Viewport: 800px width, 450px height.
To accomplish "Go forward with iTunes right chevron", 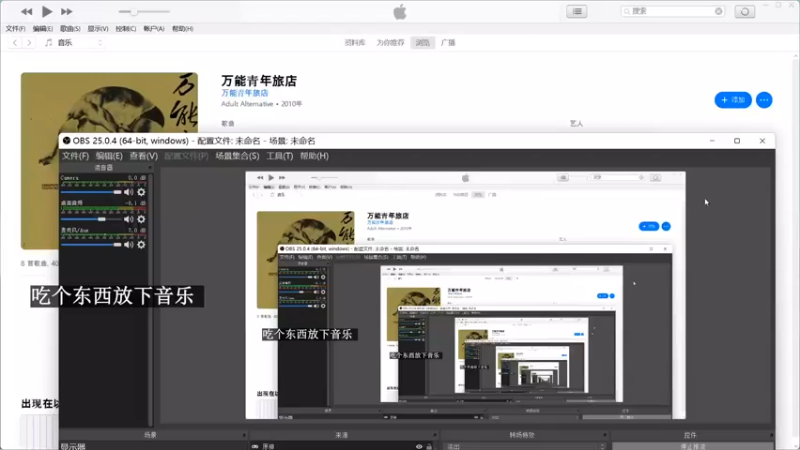I will pyautogui.click(x=29, y=43).
